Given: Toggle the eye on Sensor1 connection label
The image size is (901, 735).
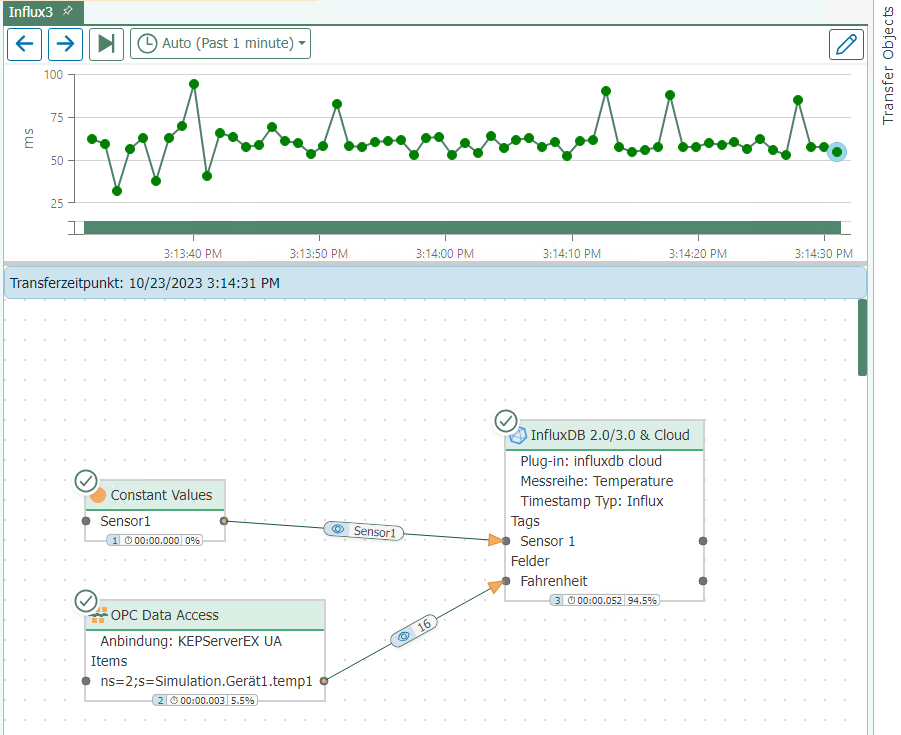Looking at the screenshot, I should (x=338, y=529).
